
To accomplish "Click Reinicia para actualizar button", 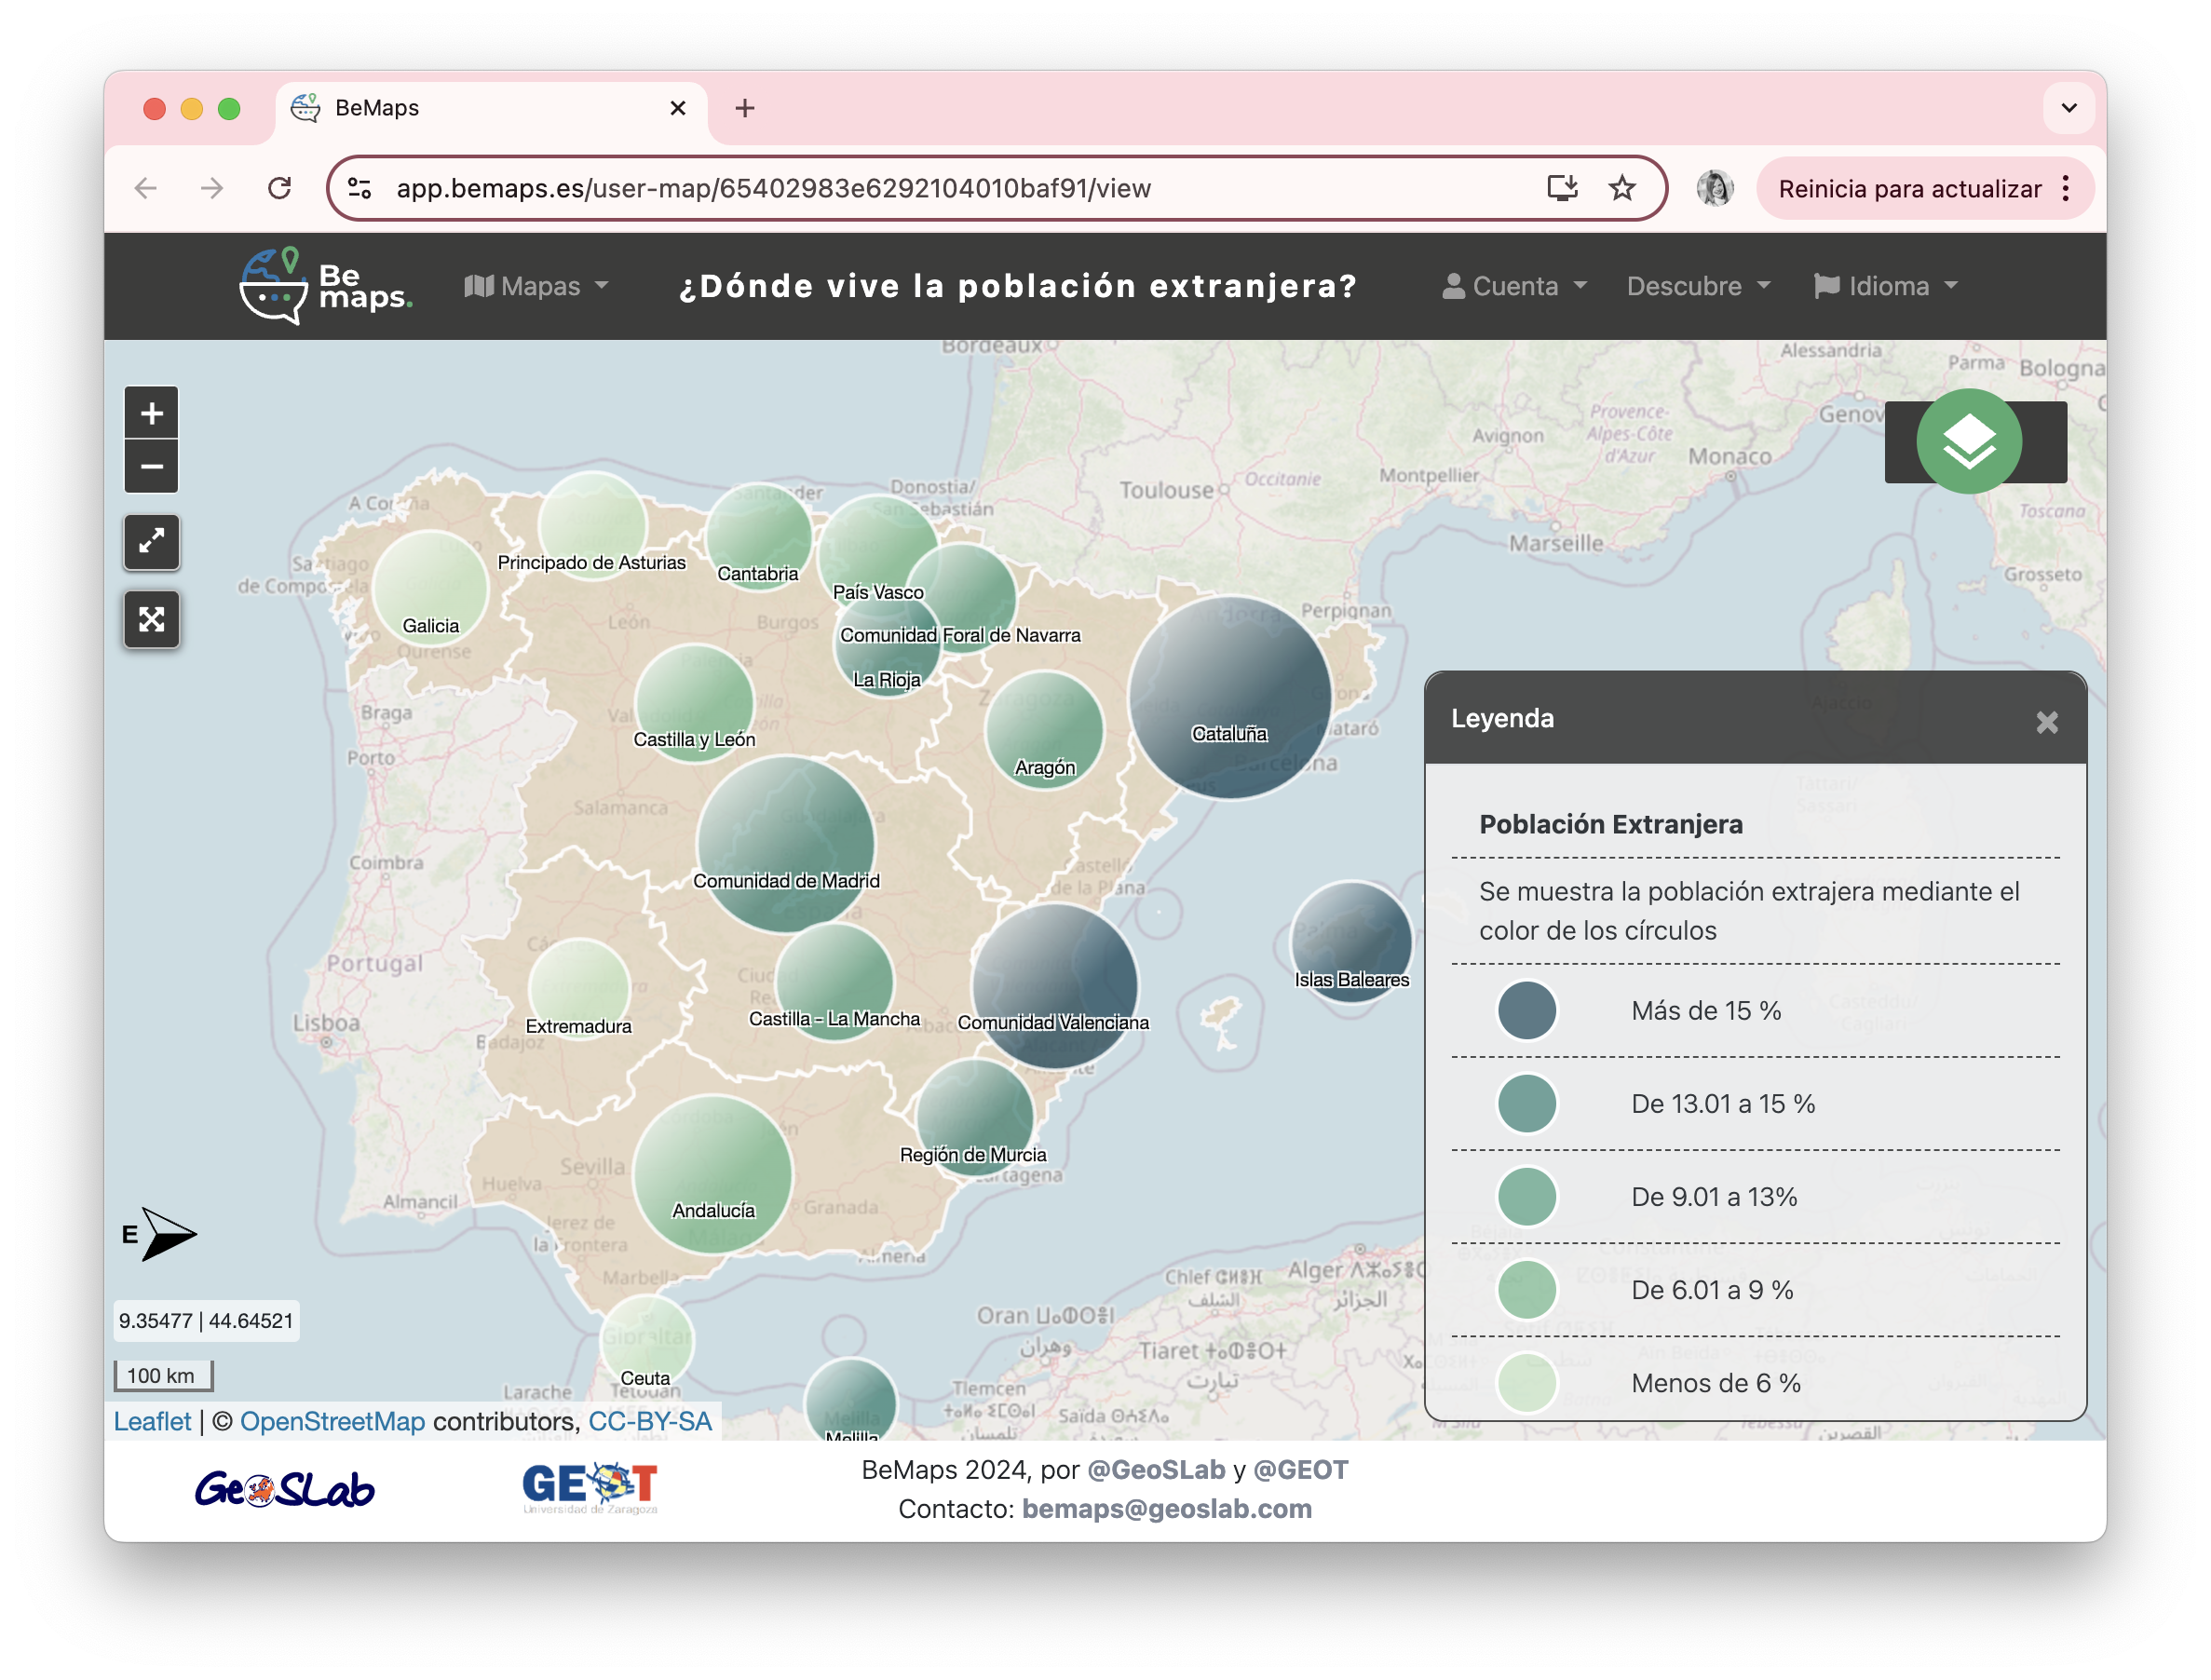I will [1909, 189].
